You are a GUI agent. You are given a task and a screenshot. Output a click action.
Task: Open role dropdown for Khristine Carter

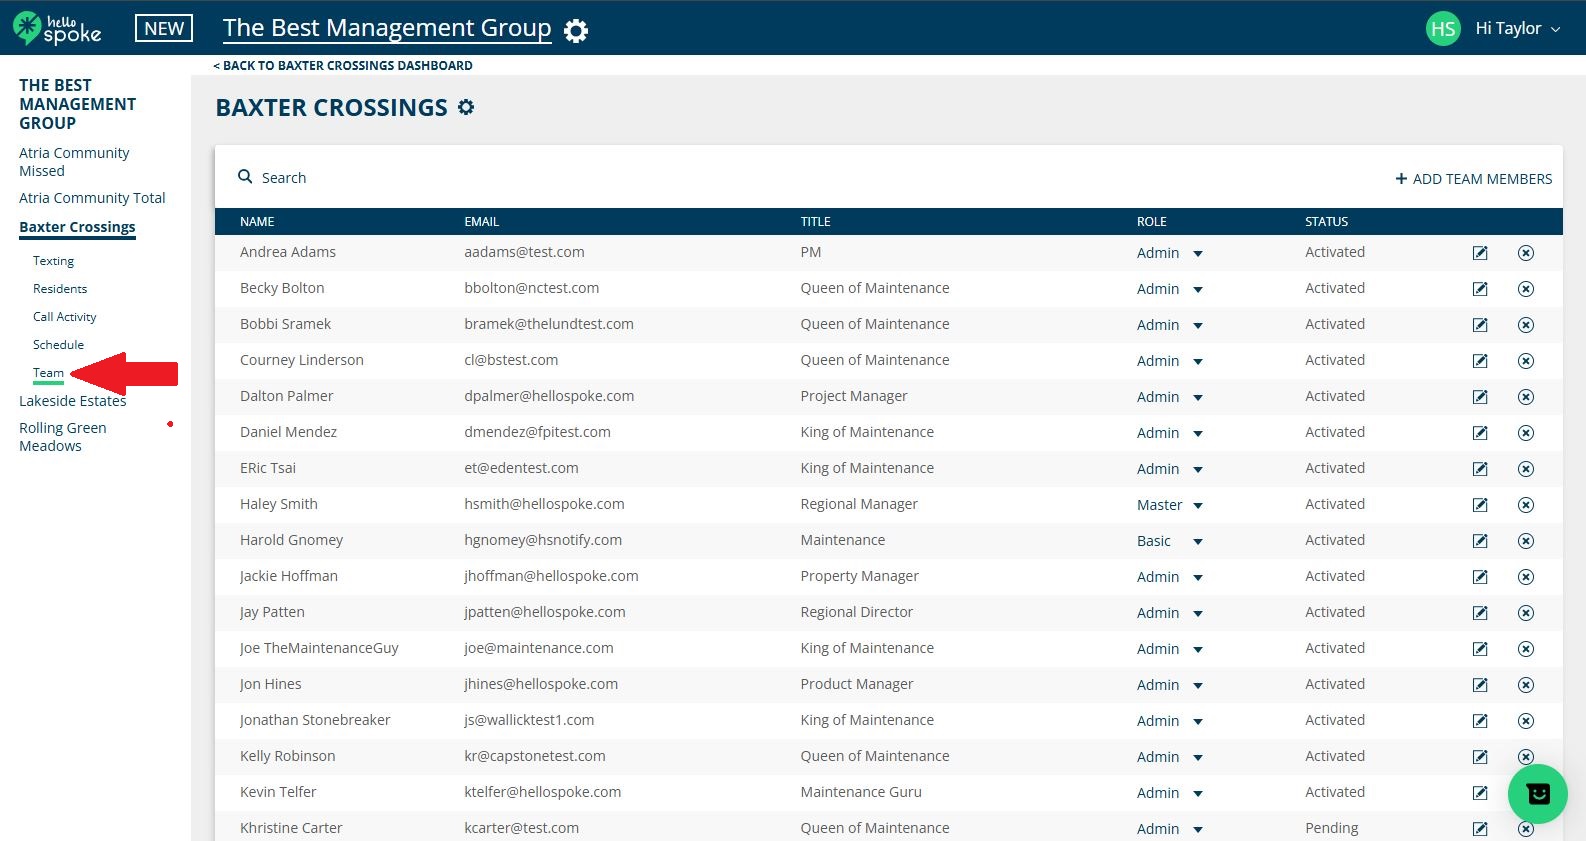click(x=1170, y=829)
